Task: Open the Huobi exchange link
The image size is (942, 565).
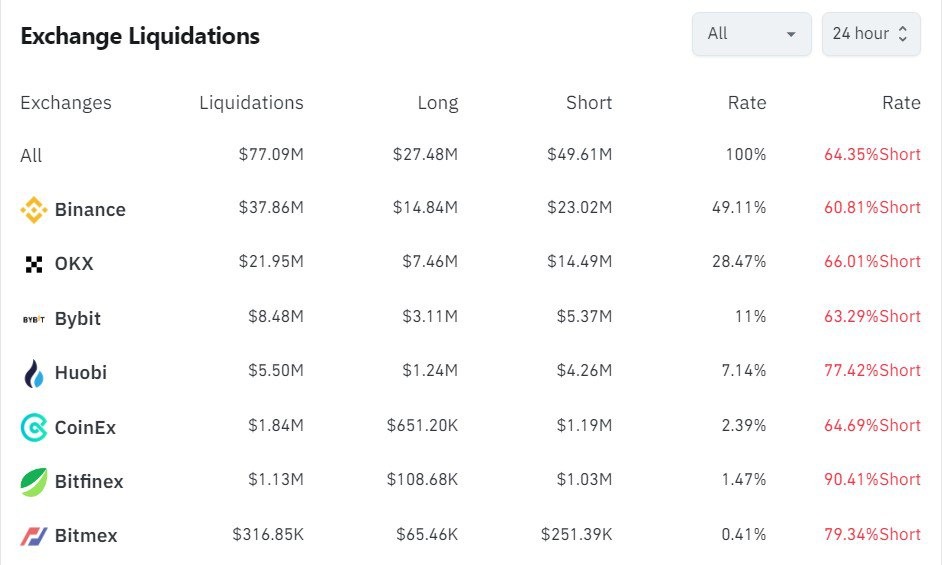Action: (x=81, y=373)
